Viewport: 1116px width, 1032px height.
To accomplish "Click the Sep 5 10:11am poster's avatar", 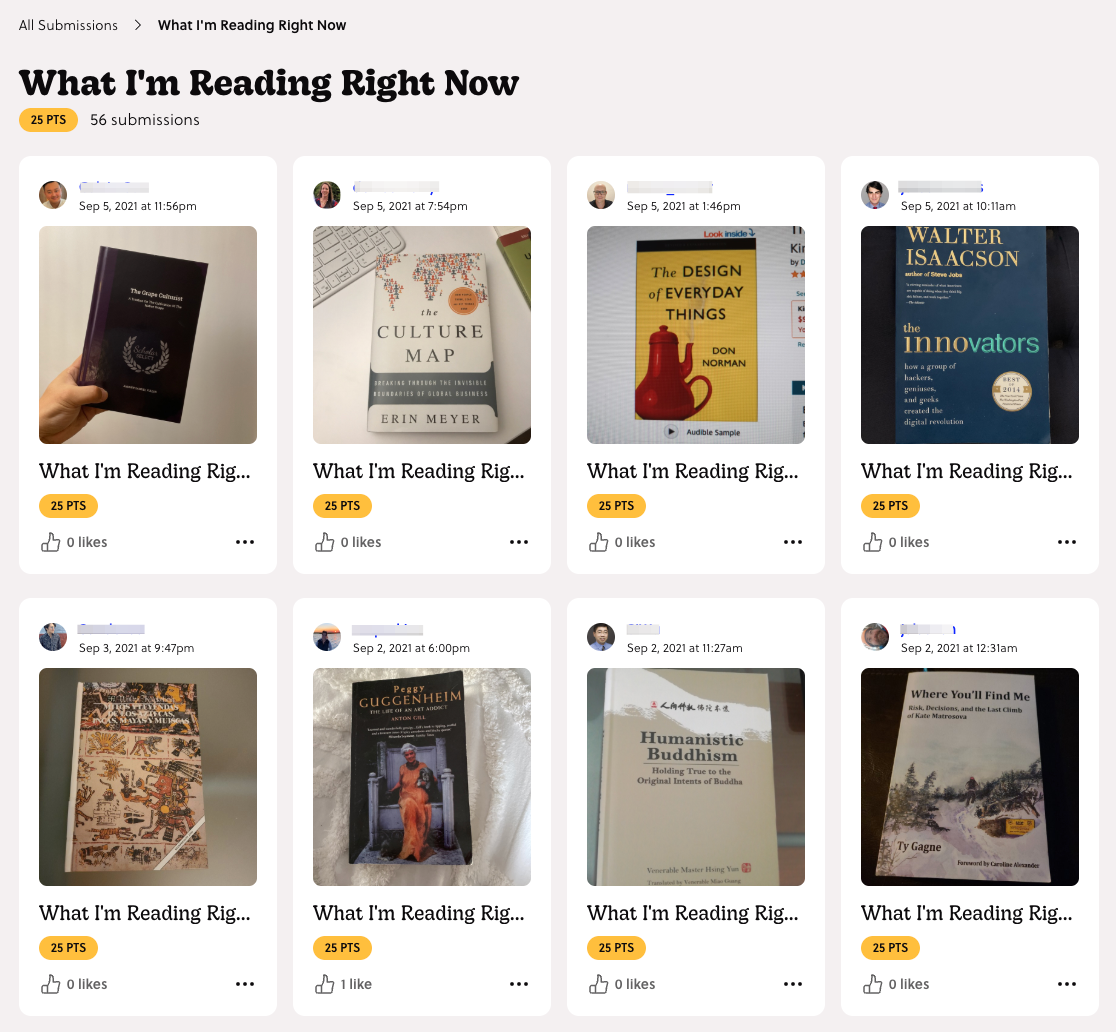I will tap(875, 195).
